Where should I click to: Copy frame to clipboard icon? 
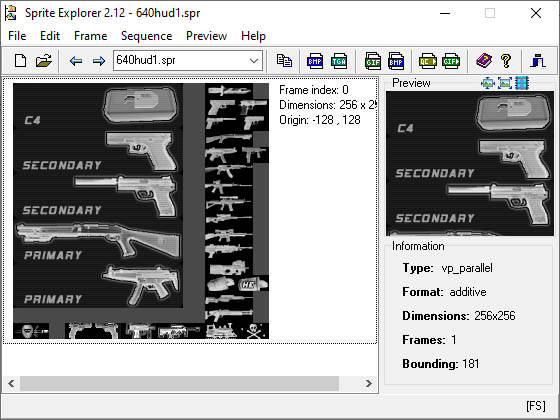pos(284,60)
